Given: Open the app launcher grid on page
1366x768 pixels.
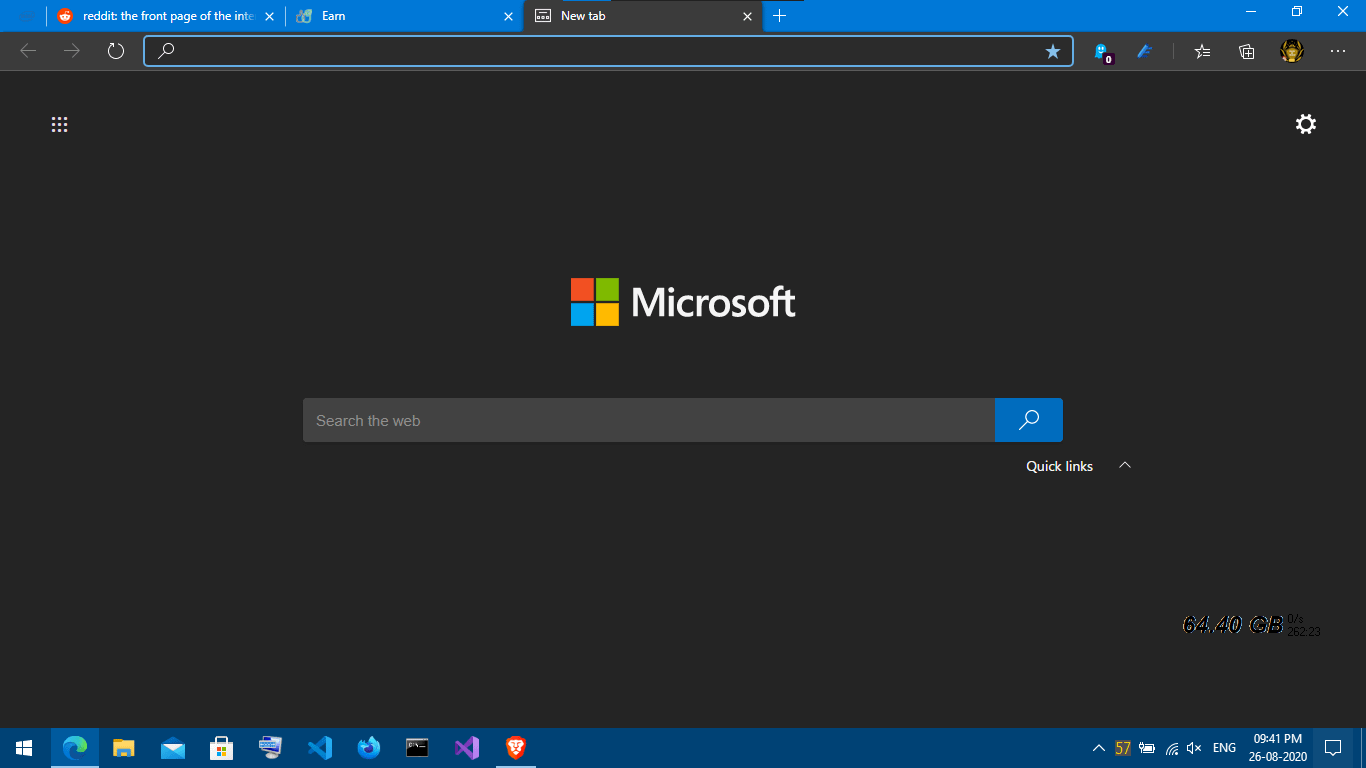Looking at the screenshot, I should pyautogui.click(x=60, y=125).
